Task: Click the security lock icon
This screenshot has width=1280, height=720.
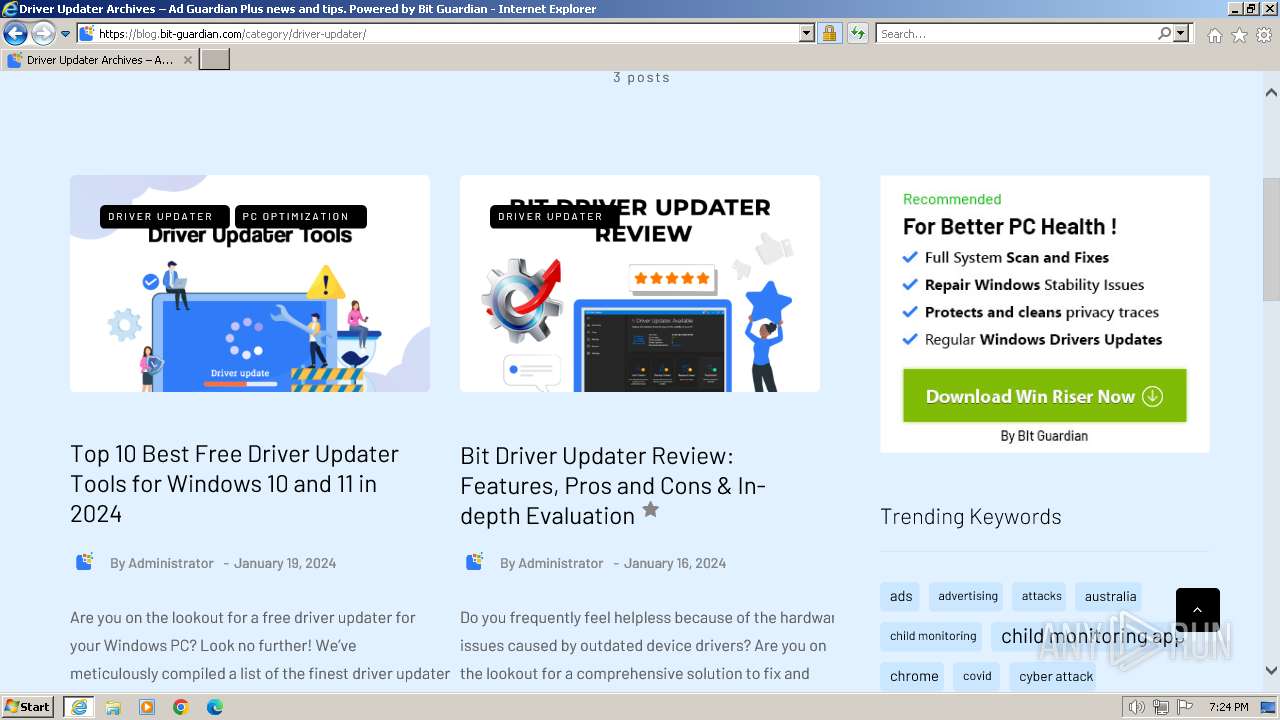Action: pyautogui.click(x=829, y=34)
